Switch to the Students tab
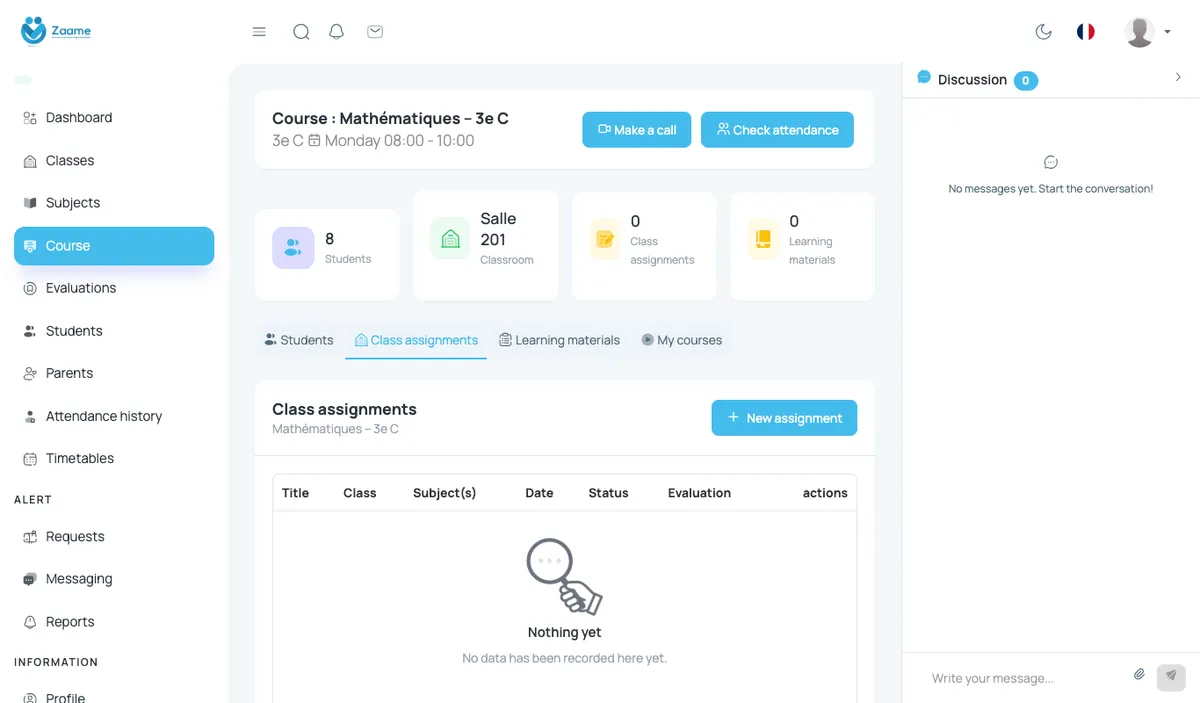 [299, 340]
